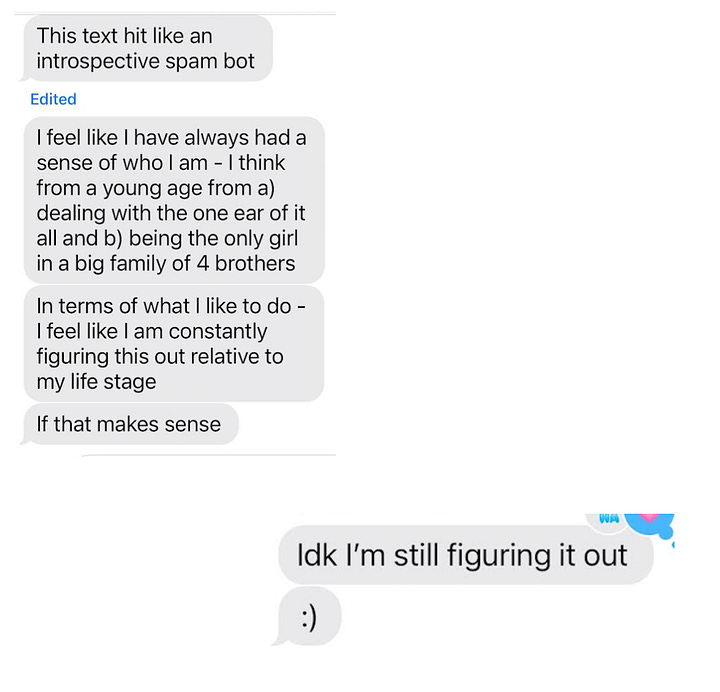Tap the pink heart tapback reaction
The image size is (720, 692).
coord(651,523)
